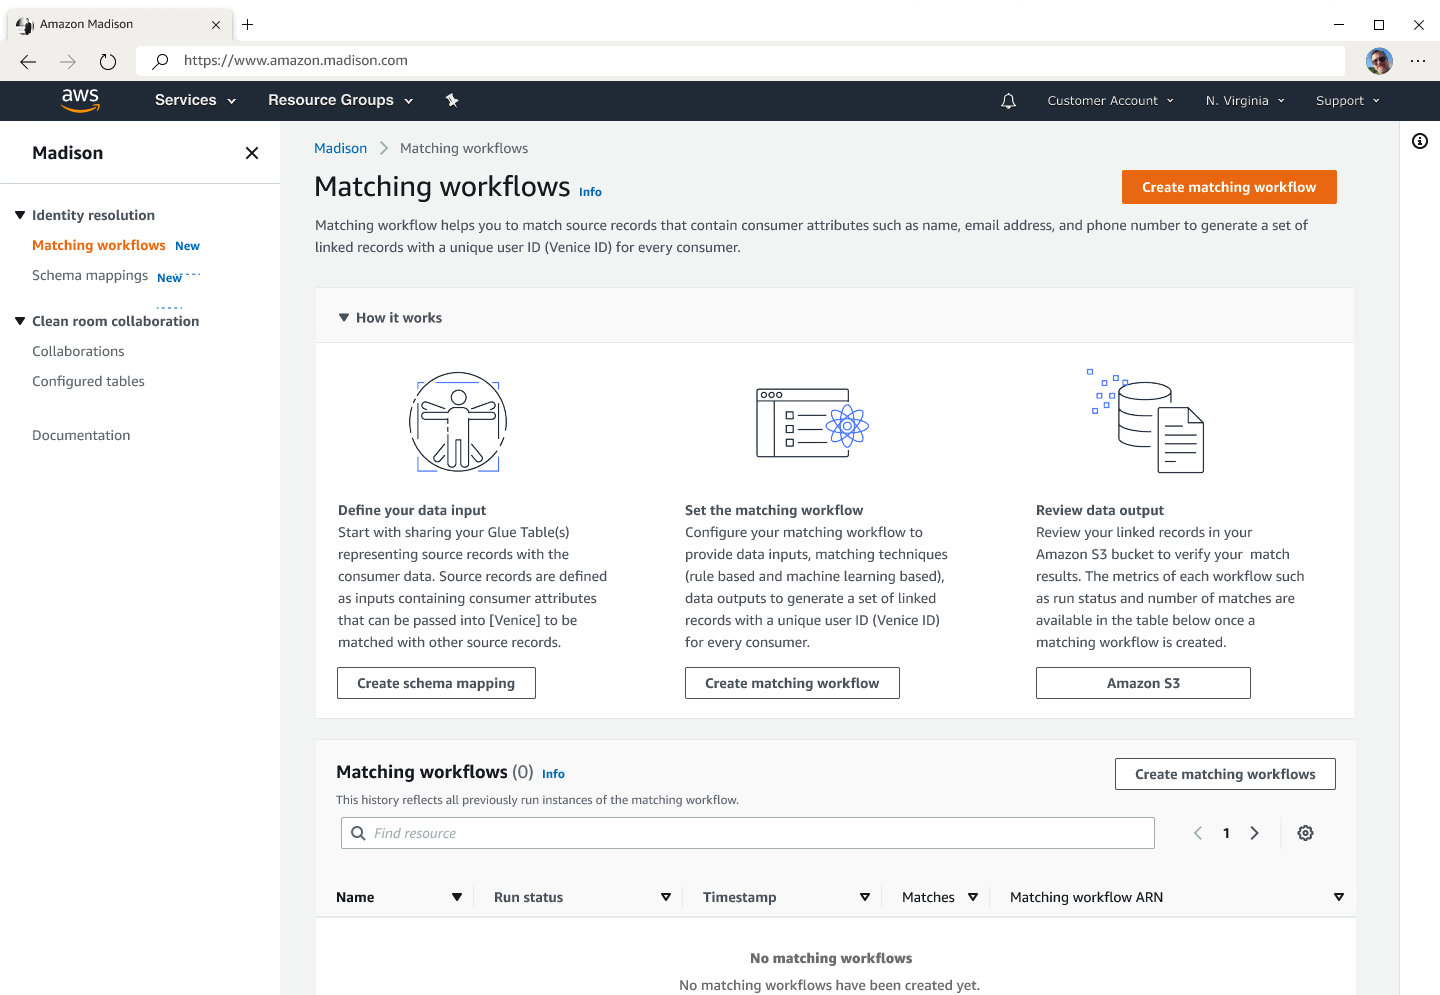Click the AWS logo
This screenshot has width=1440, height=995.
click(80, 100)
